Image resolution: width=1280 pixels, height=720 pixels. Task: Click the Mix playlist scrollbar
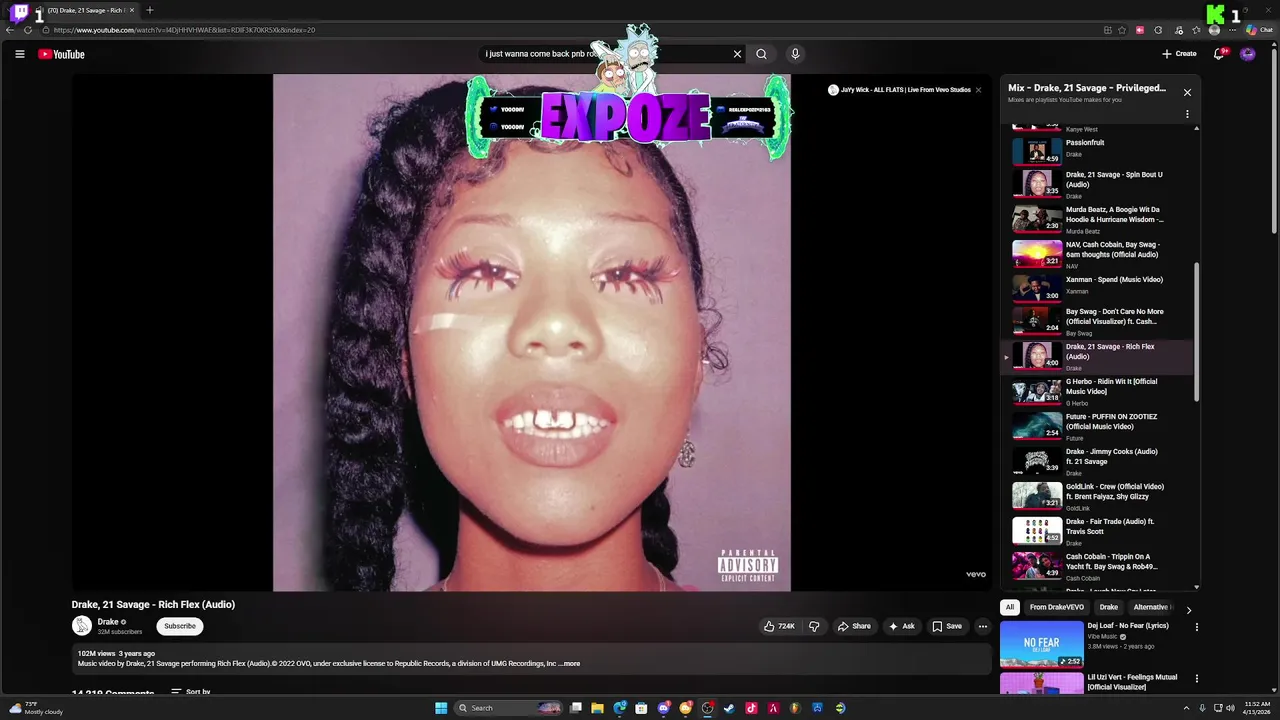[x=1196, y=332]
